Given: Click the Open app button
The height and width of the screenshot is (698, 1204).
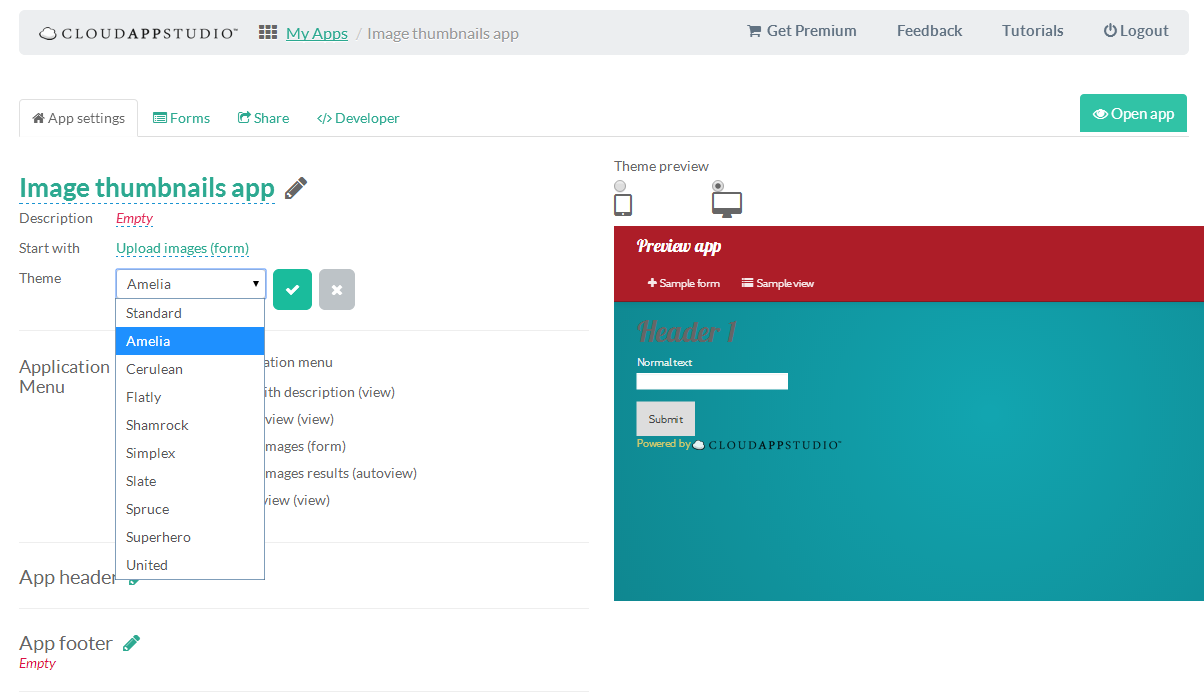Looking at the screenshot, I should coord(1133,113).
